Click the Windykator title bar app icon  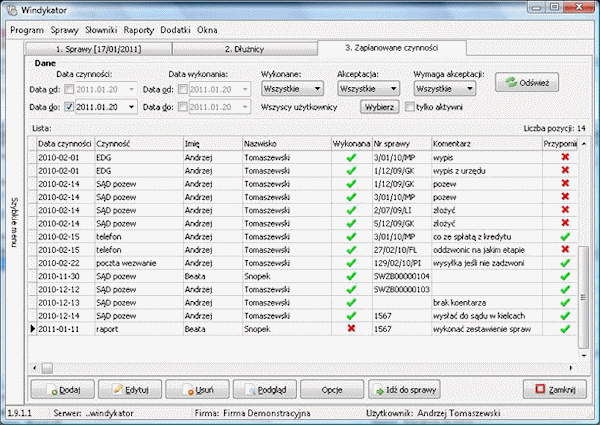pos(11,10)
